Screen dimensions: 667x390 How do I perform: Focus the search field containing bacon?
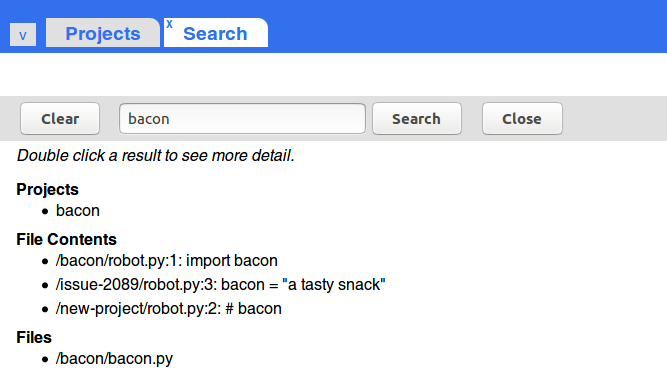click(x=242, y=119)
